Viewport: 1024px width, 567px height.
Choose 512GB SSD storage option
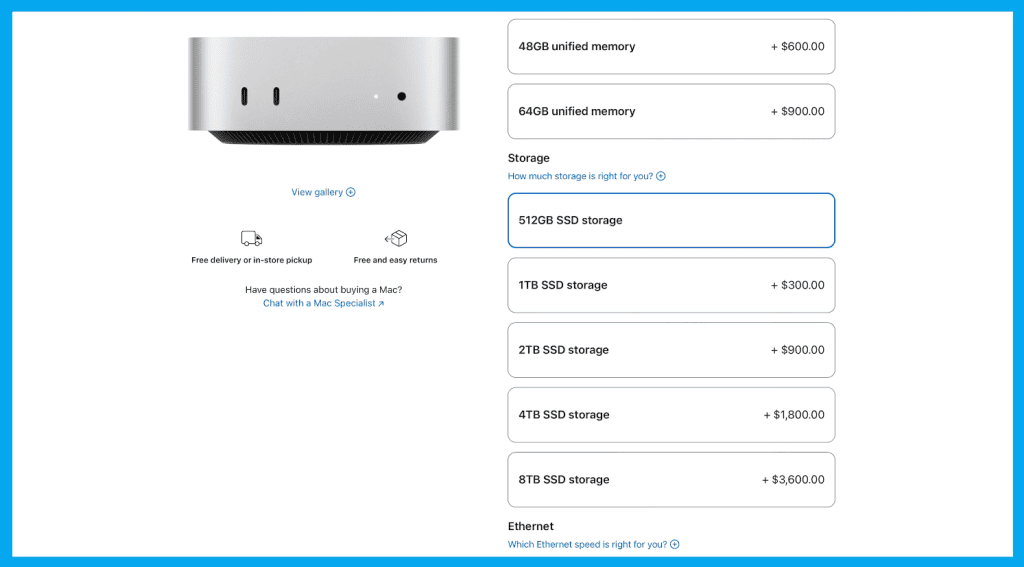(671, 220)
